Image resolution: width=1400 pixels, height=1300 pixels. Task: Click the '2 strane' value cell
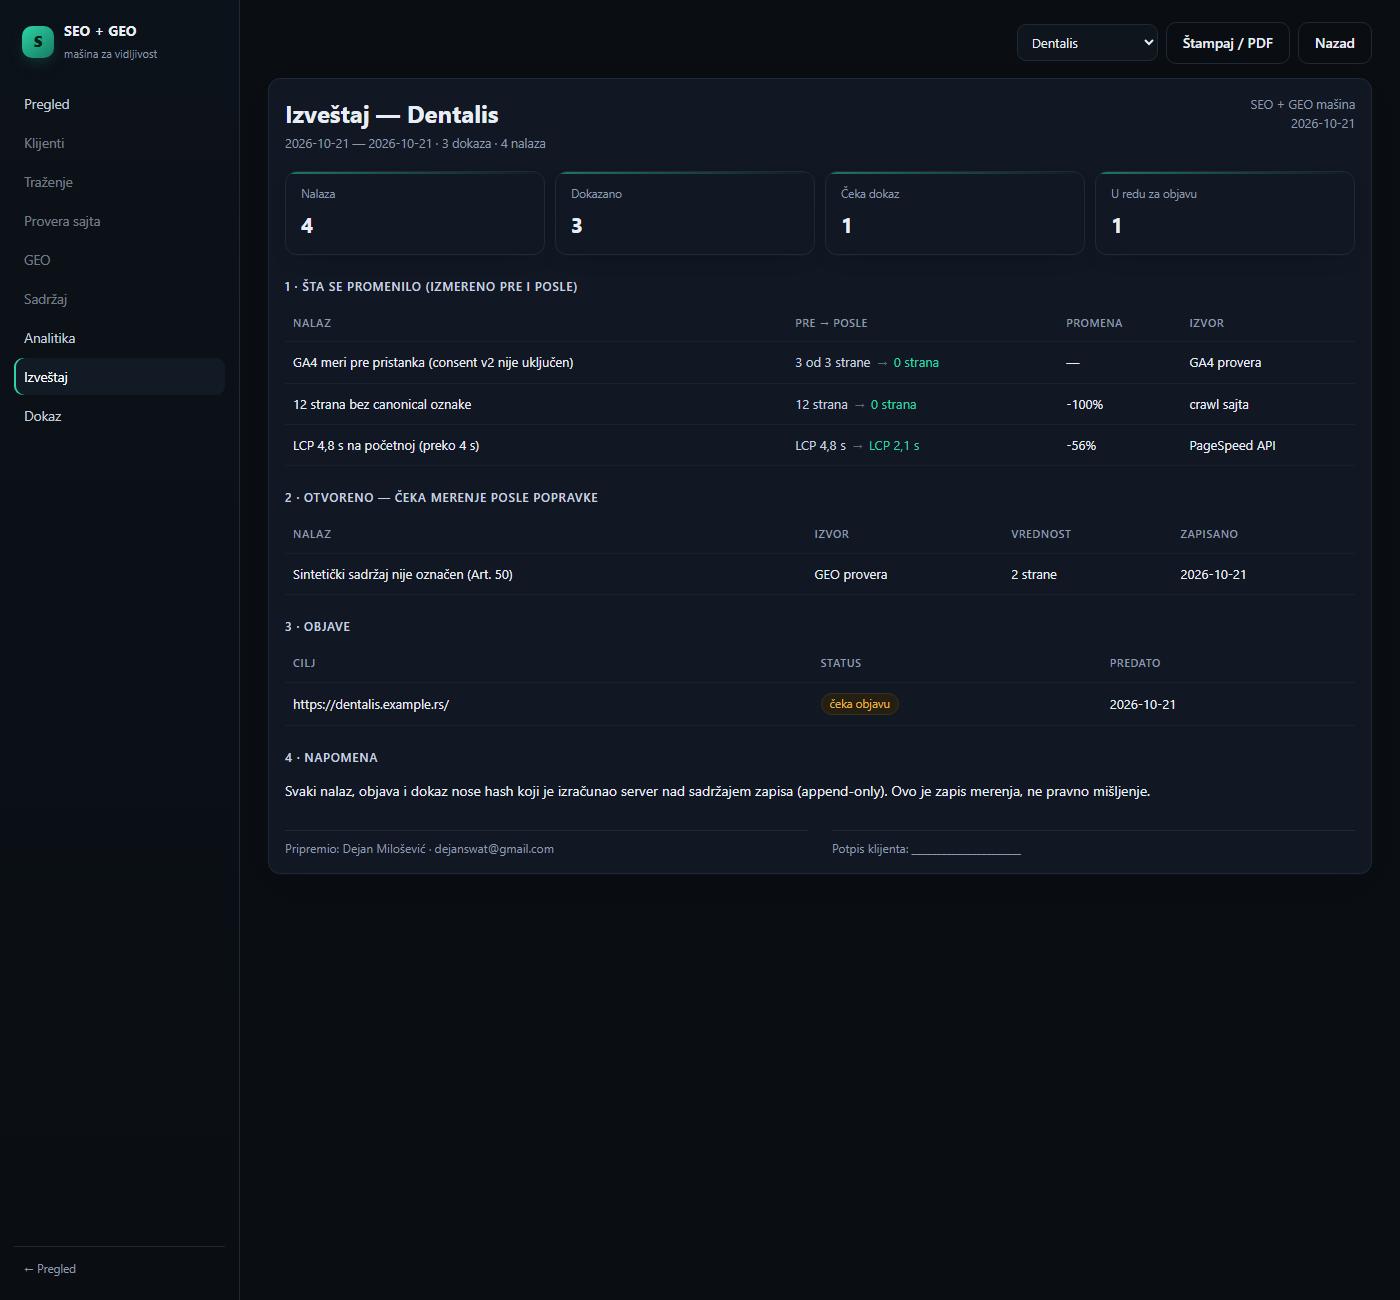(1034, 575)
